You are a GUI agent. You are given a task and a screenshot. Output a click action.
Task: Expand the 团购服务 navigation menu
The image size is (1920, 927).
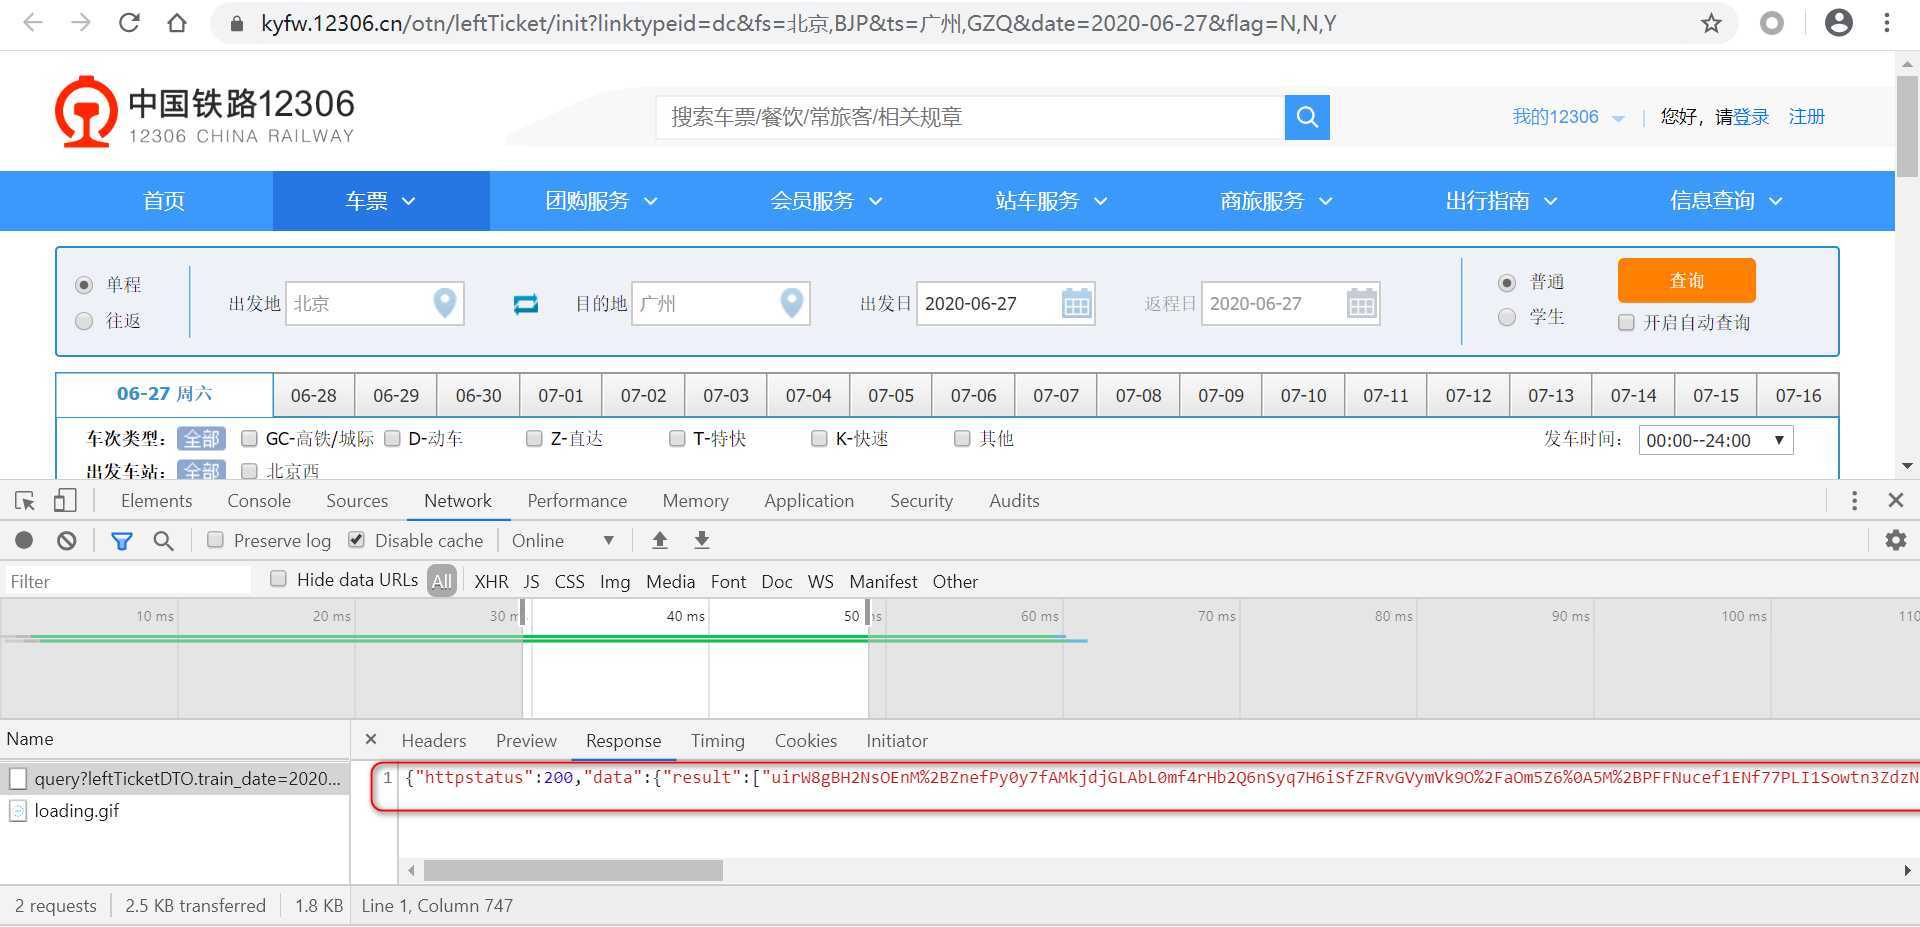(x=601, y=201)
